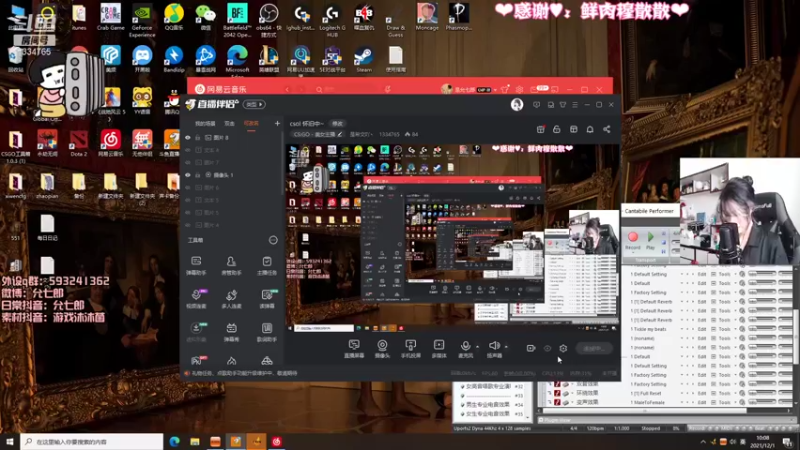Select Camera 1 layer in source list
The width and height of the screenshot is (800, 450).
[x=232, y=175]
